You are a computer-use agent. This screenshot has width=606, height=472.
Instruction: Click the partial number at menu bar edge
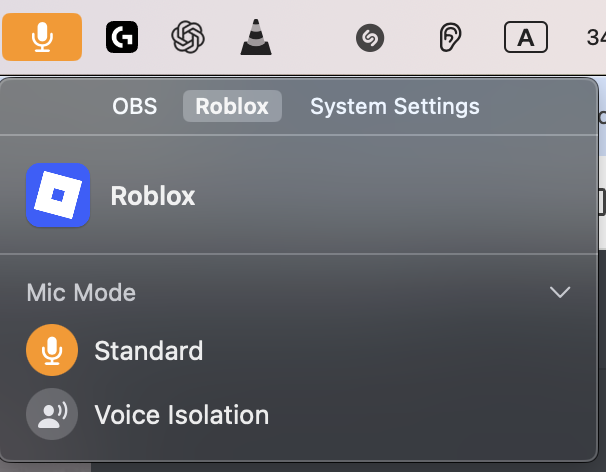(596, 37)
